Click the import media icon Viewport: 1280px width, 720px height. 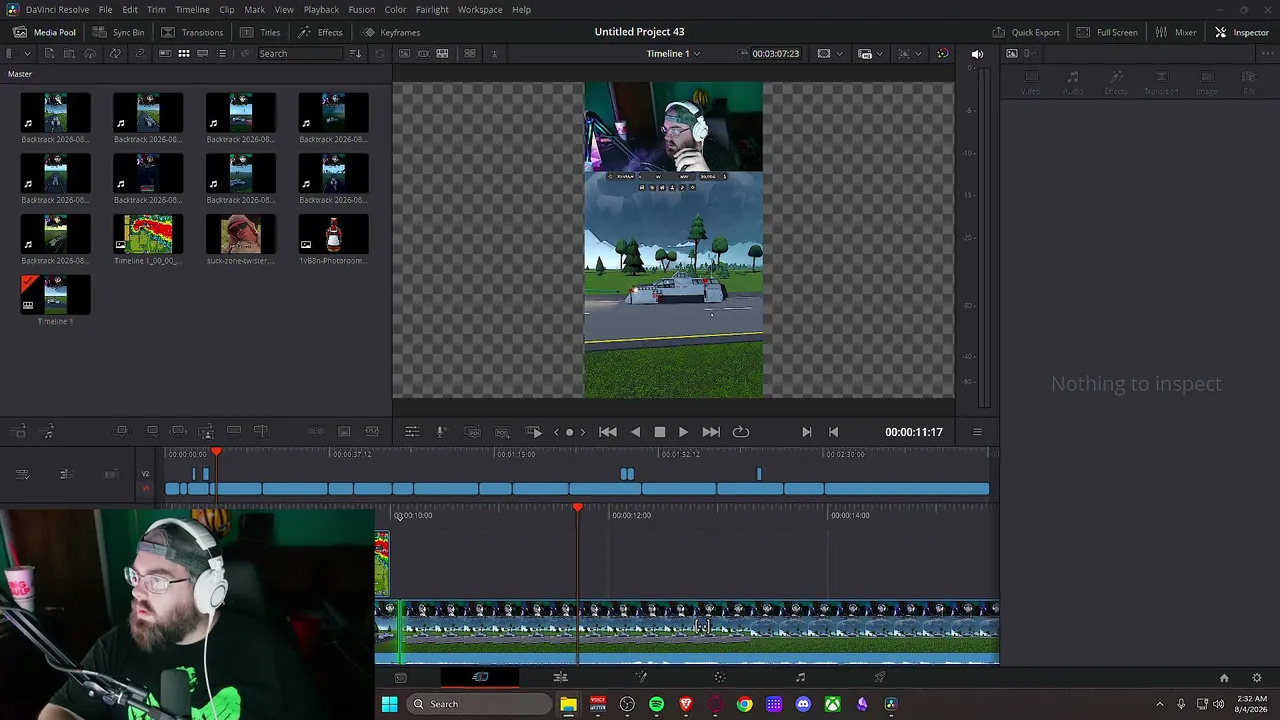[49, 53]
